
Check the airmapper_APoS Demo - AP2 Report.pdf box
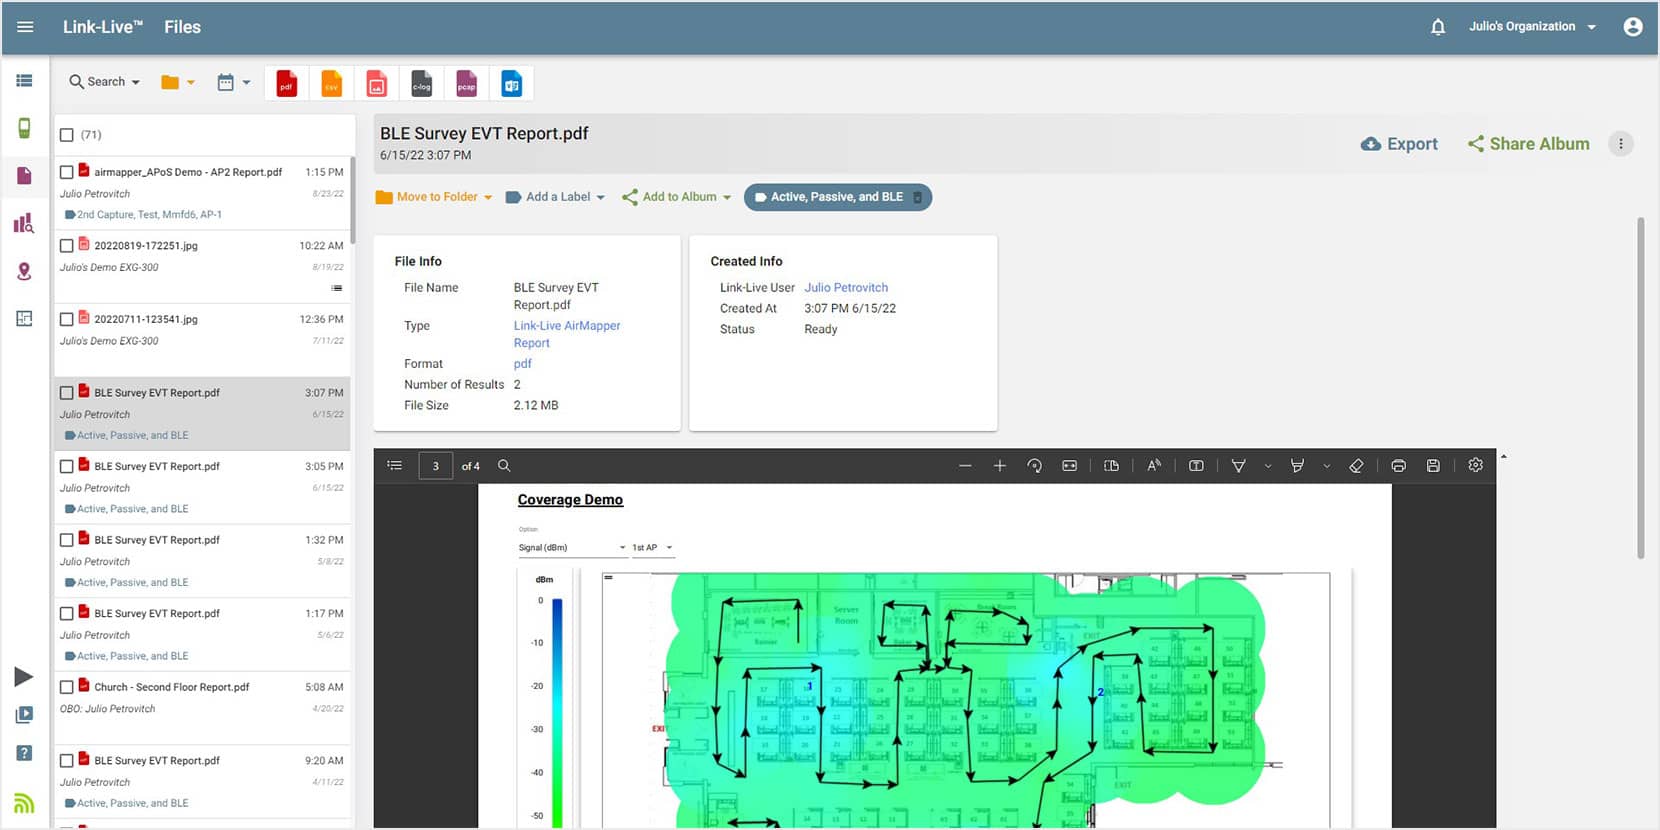click(x=67, y=172)
